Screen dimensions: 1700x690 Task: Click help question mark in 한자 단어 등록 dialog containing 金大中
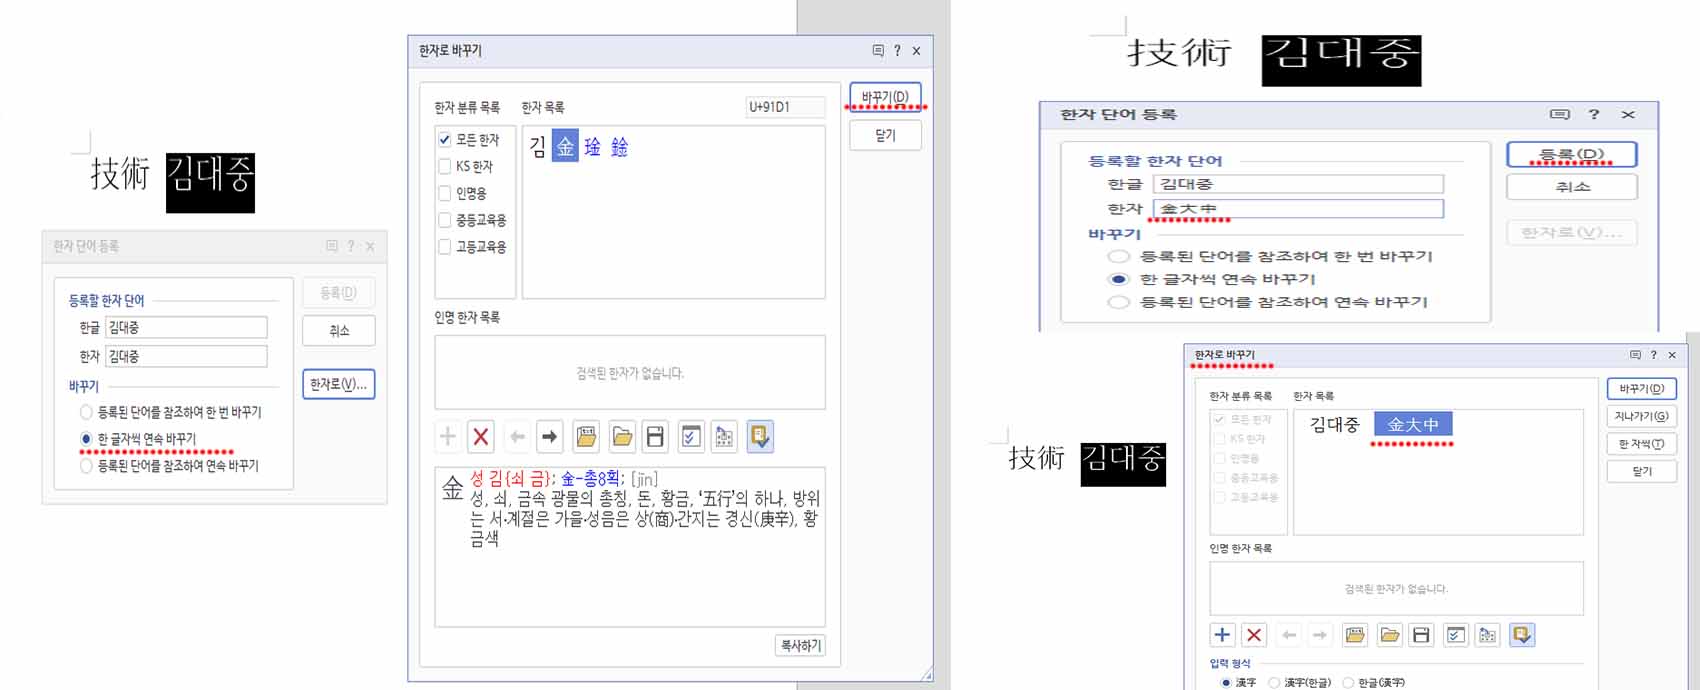pyautogui.click(x=1594, y=114)
